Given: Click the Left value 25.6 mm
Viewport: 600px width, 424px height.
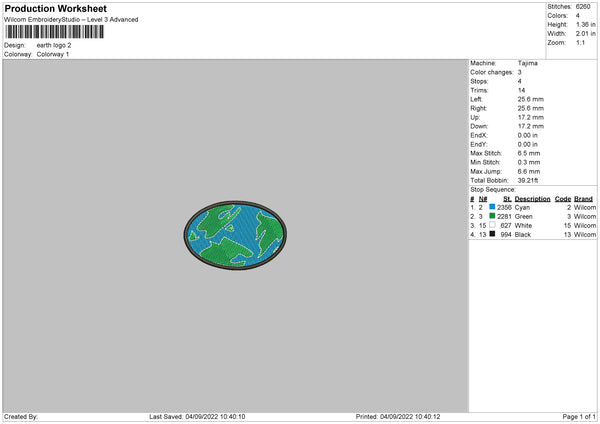Looking at the screenshot, I should click(531, 99).
